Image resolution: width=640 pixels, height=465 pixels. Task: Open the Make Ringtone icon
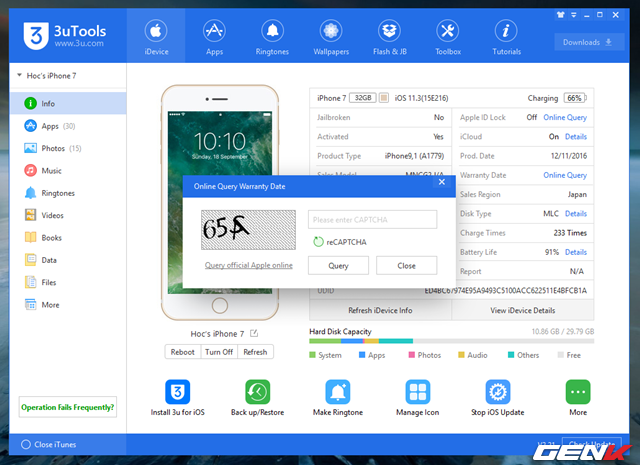[338, 392]
